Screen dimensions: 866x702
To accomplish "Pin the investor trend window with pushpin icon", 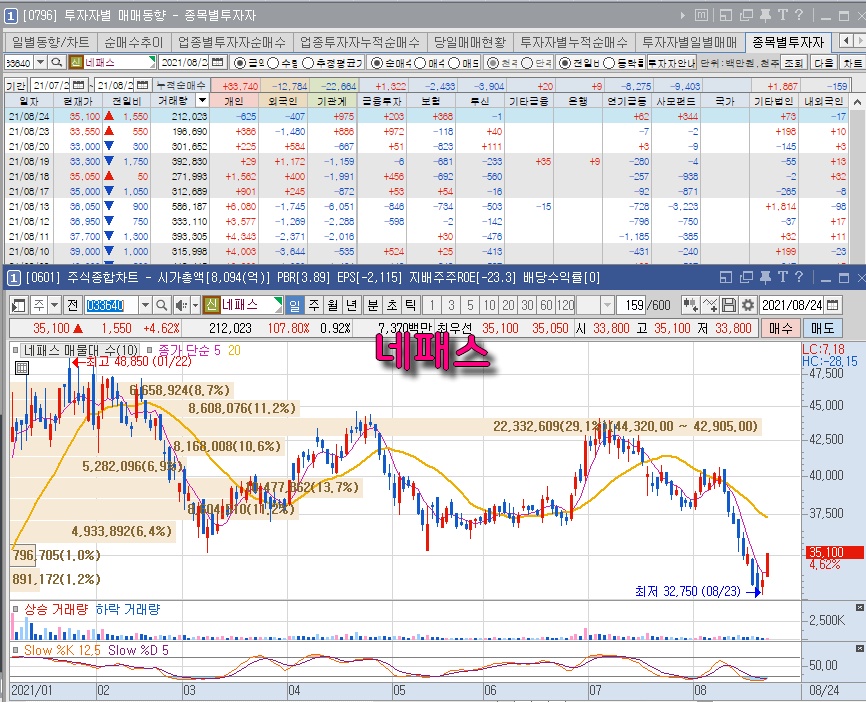I will click(x=765, y=15).
